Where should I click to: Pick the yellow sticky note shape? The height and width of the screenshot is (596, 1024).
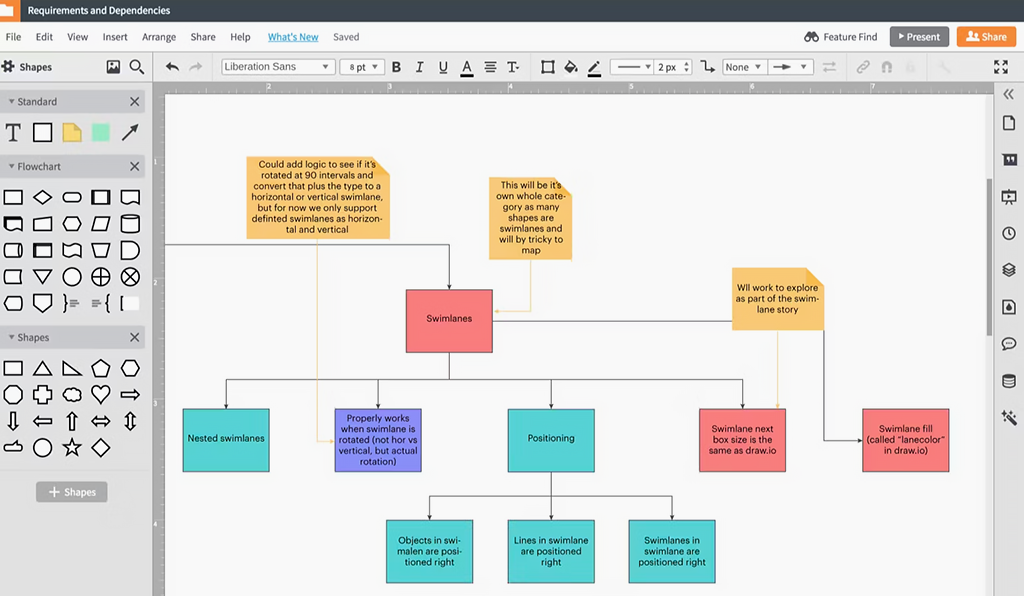pos(72,132)
